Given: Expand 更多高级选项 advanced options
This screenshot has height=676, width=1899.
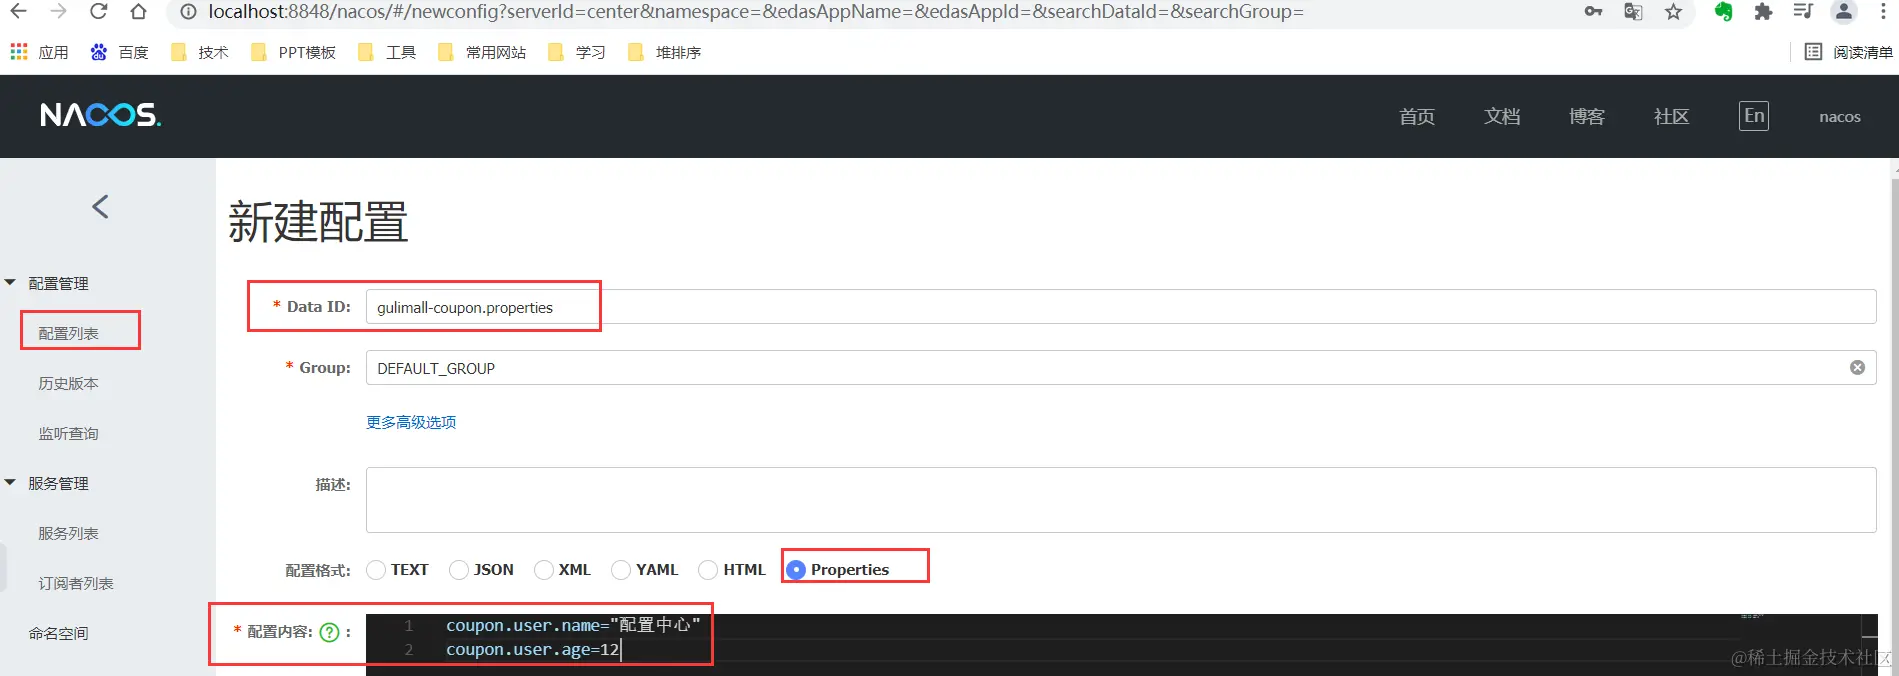Looking at the screenshot, I should 411,422.
